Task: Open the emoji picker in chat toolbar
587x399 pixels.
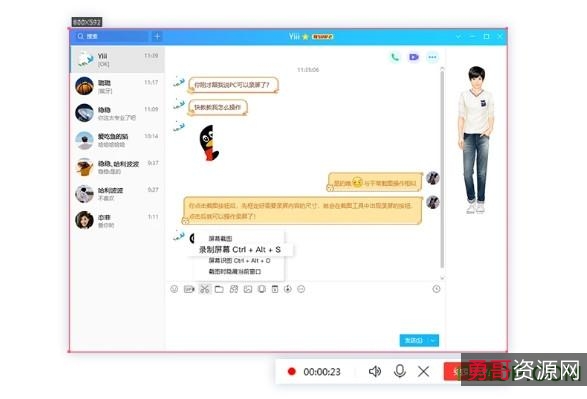Action: coord(174,289)
